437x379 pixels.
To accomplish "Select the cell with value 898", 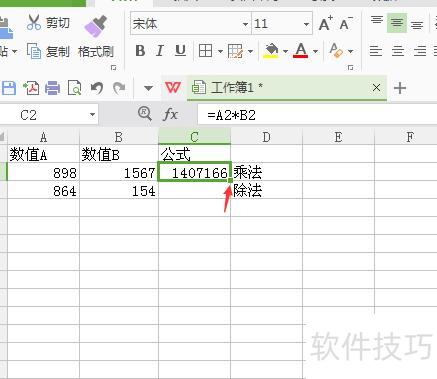I will (x=43, y=172).
